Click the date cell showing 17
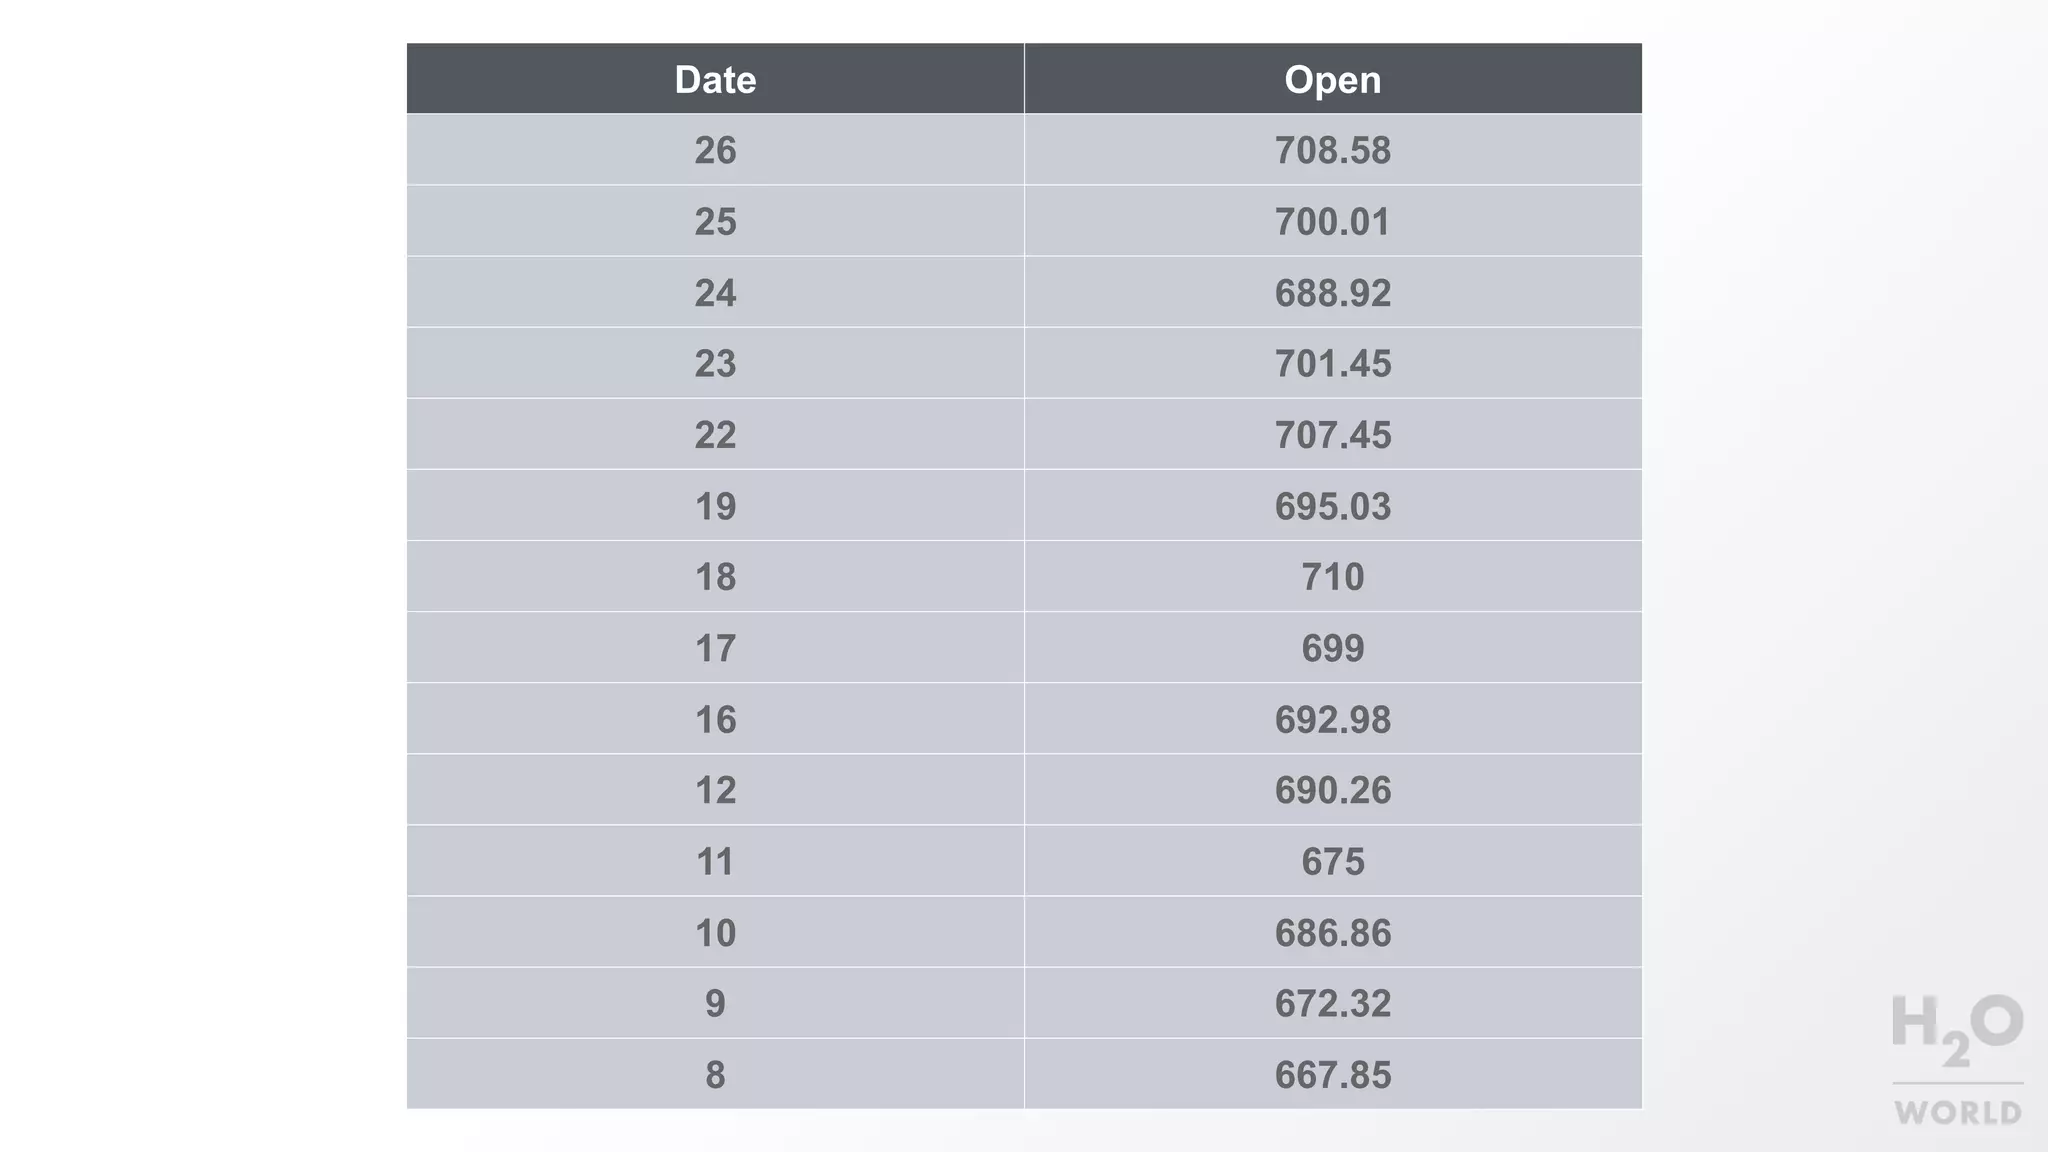Viewport: 2048px width, 1152px height. point(715,648)
